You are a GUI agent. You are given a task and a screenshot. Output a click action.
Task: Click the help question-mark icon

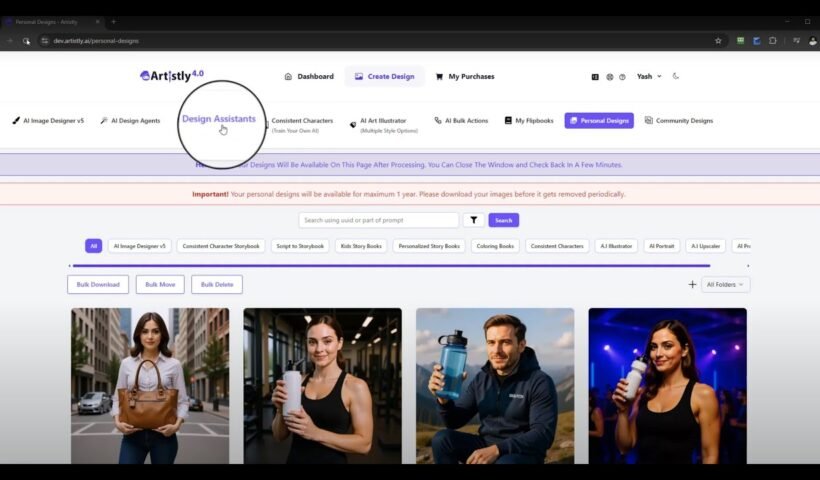click(x=622, y=77)
